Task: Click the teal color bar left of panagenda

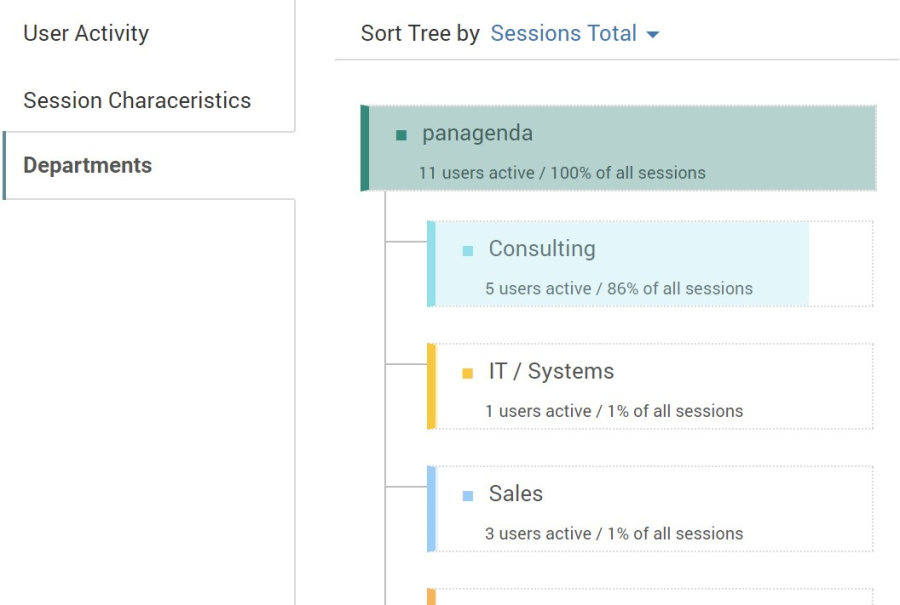Action: click(365, 148)
